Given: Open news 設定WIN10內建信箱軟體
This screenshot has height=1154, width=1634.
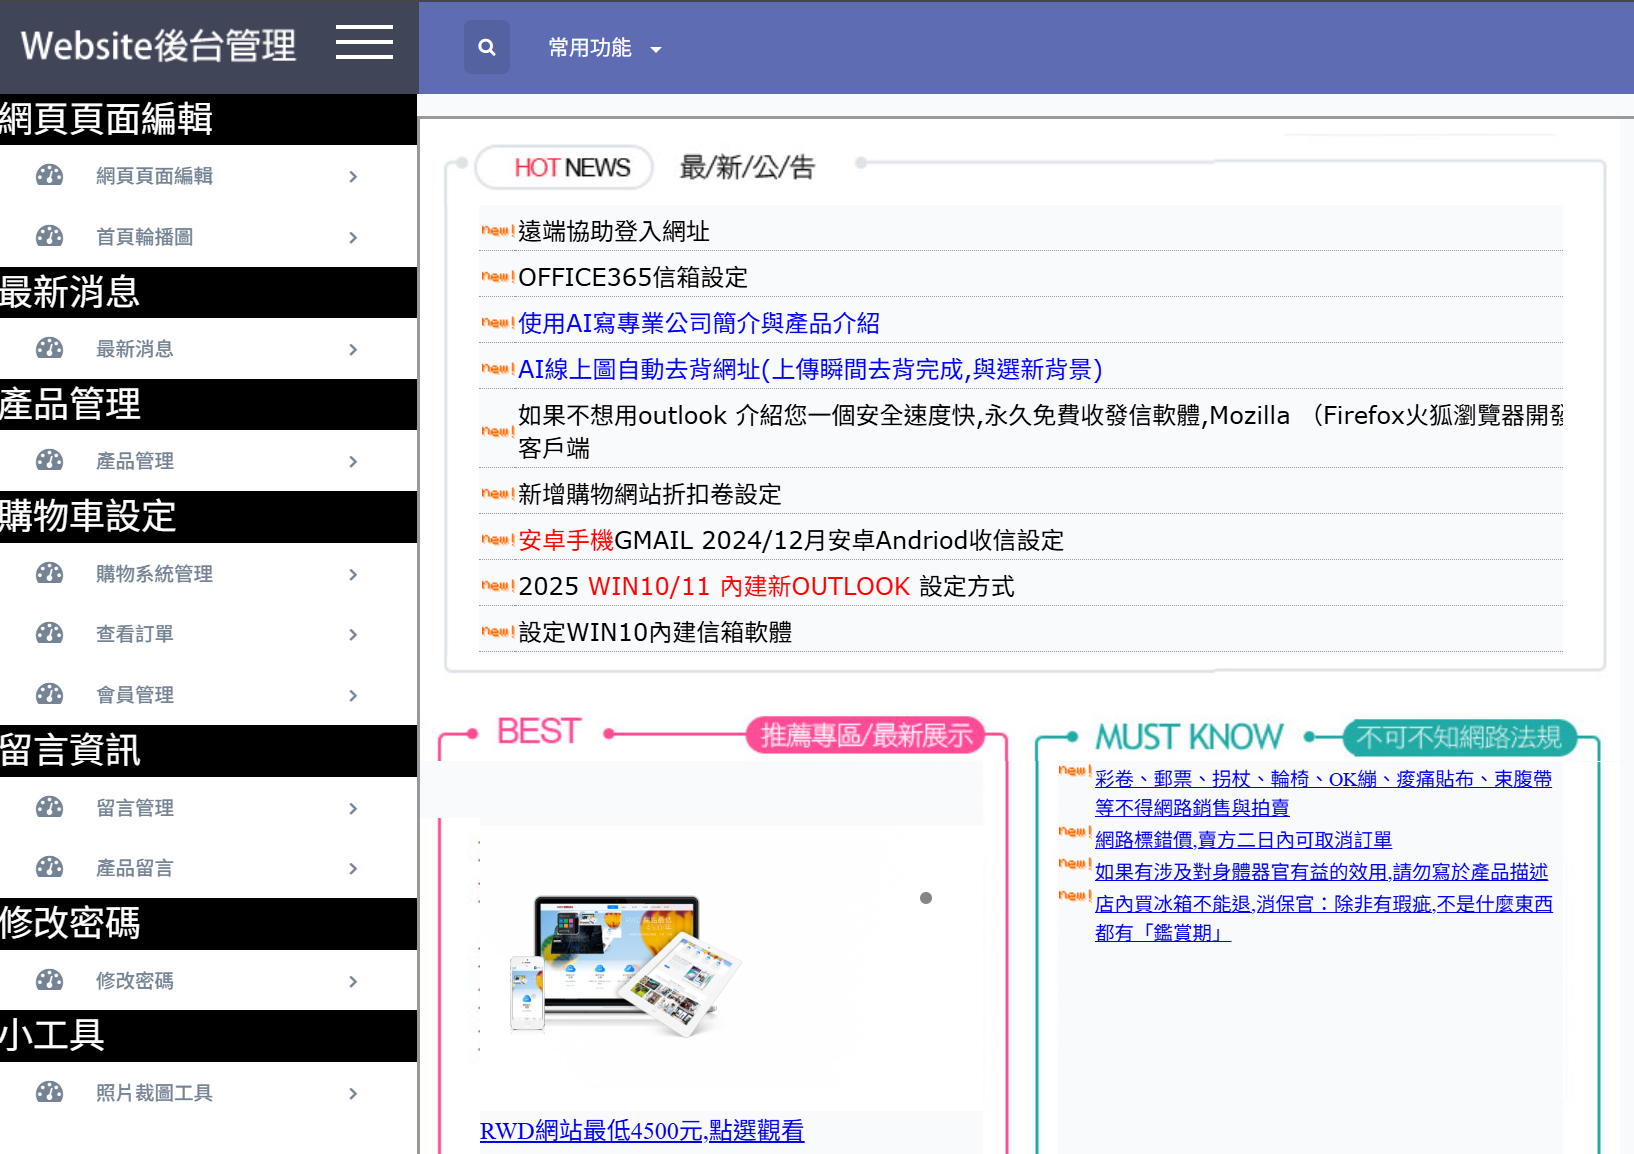Looking at the screenshot, I should coord(655,632).
